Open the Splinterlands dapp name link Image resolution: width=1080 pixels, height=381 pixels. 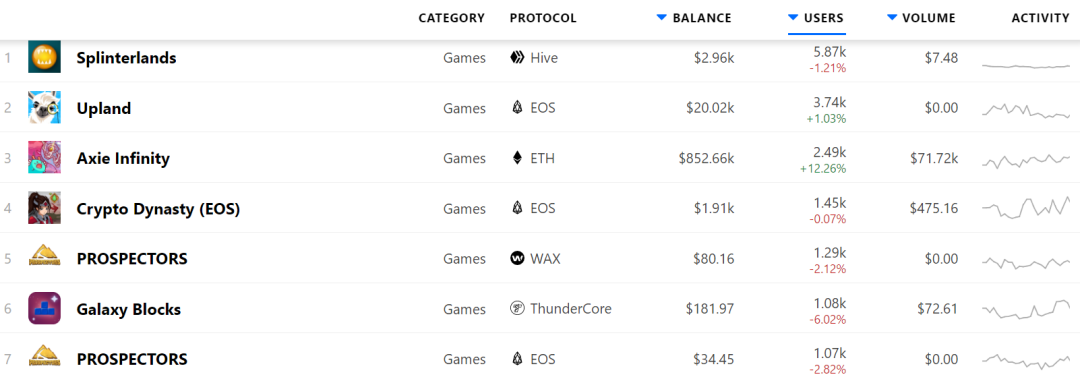tap(127, 58)
